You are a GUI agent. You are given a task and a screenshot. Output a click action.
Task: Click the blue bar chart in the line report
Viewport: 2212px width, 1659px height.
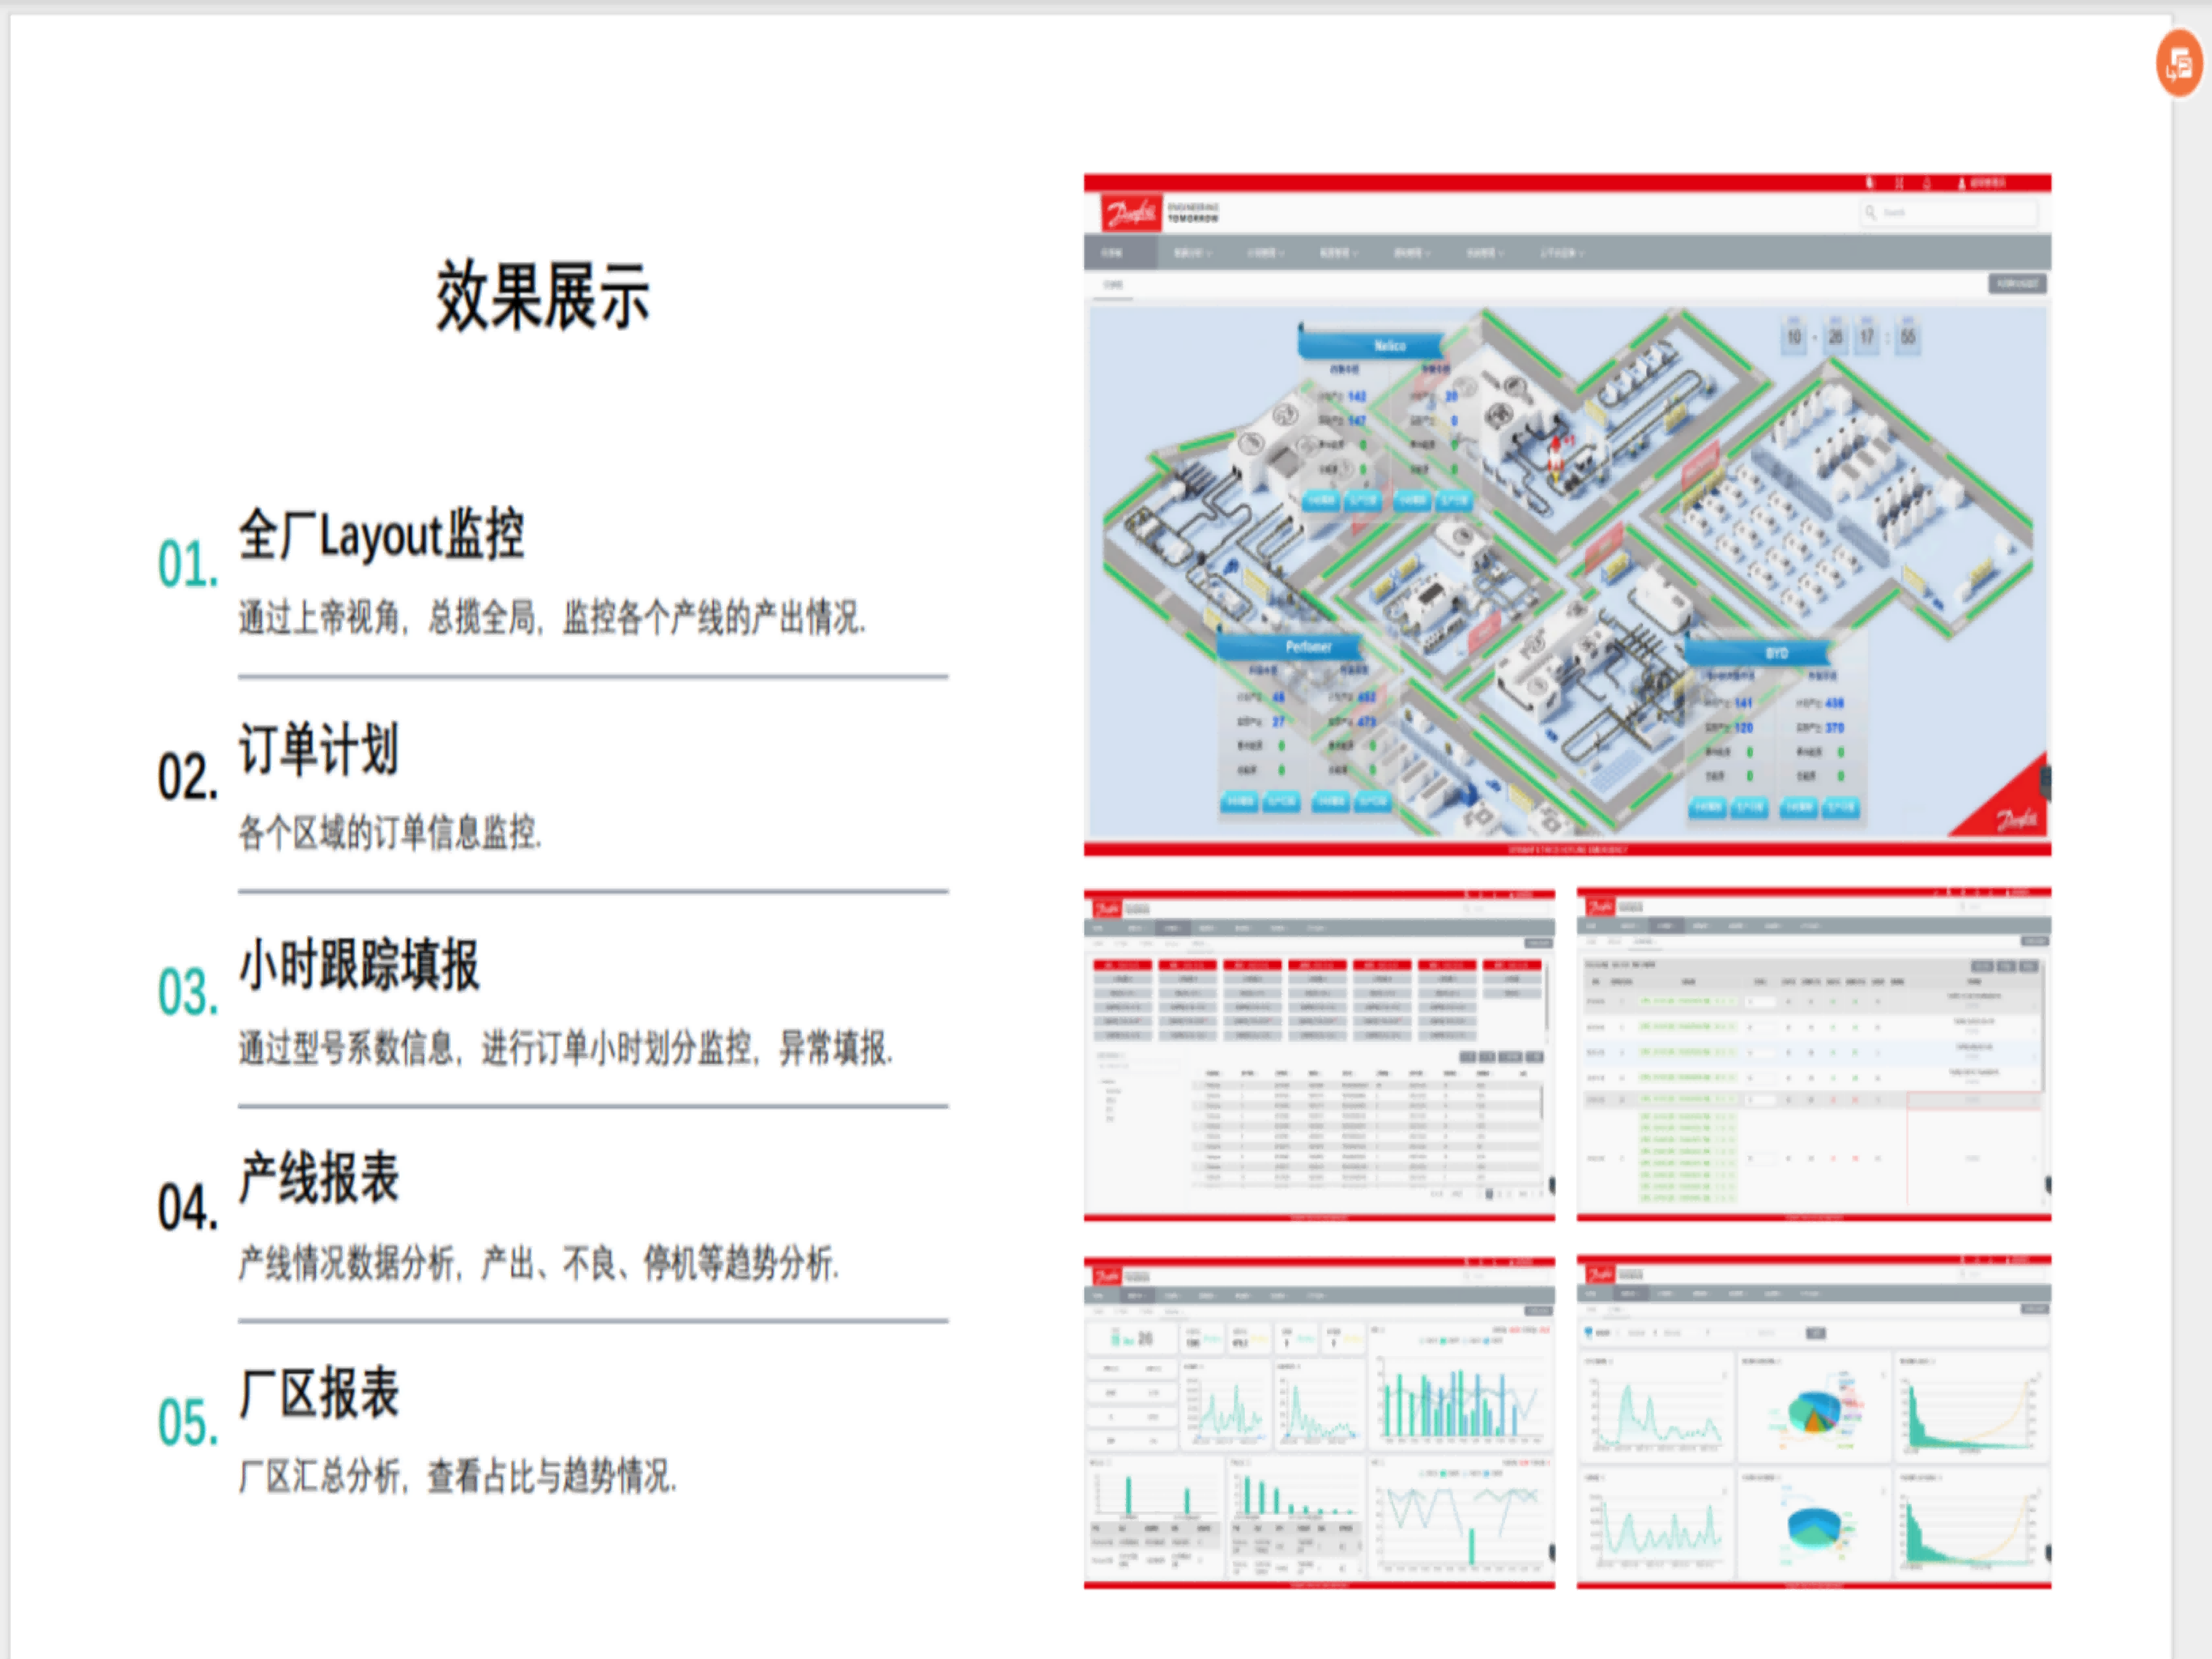[x=1459, y=1401]
